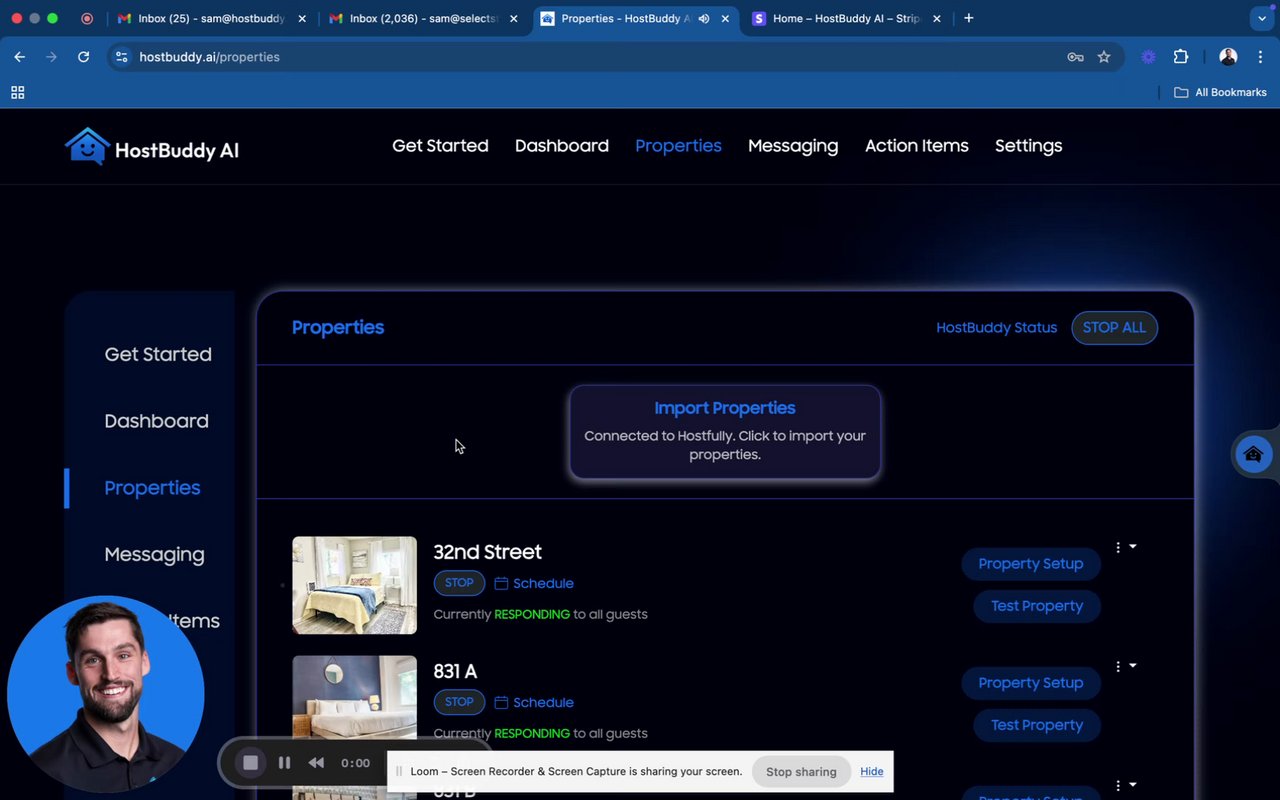Click the 32nd Street bedroom thumbnail
1280x800 pixels.
354,585
